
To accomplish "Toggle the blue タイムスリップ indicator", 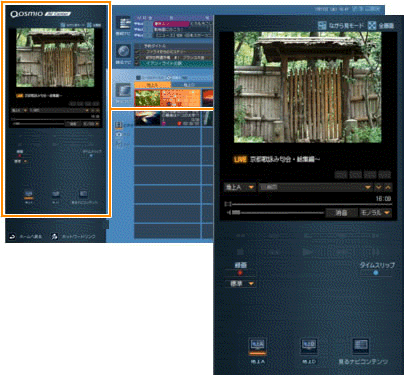I will (376, 273).
